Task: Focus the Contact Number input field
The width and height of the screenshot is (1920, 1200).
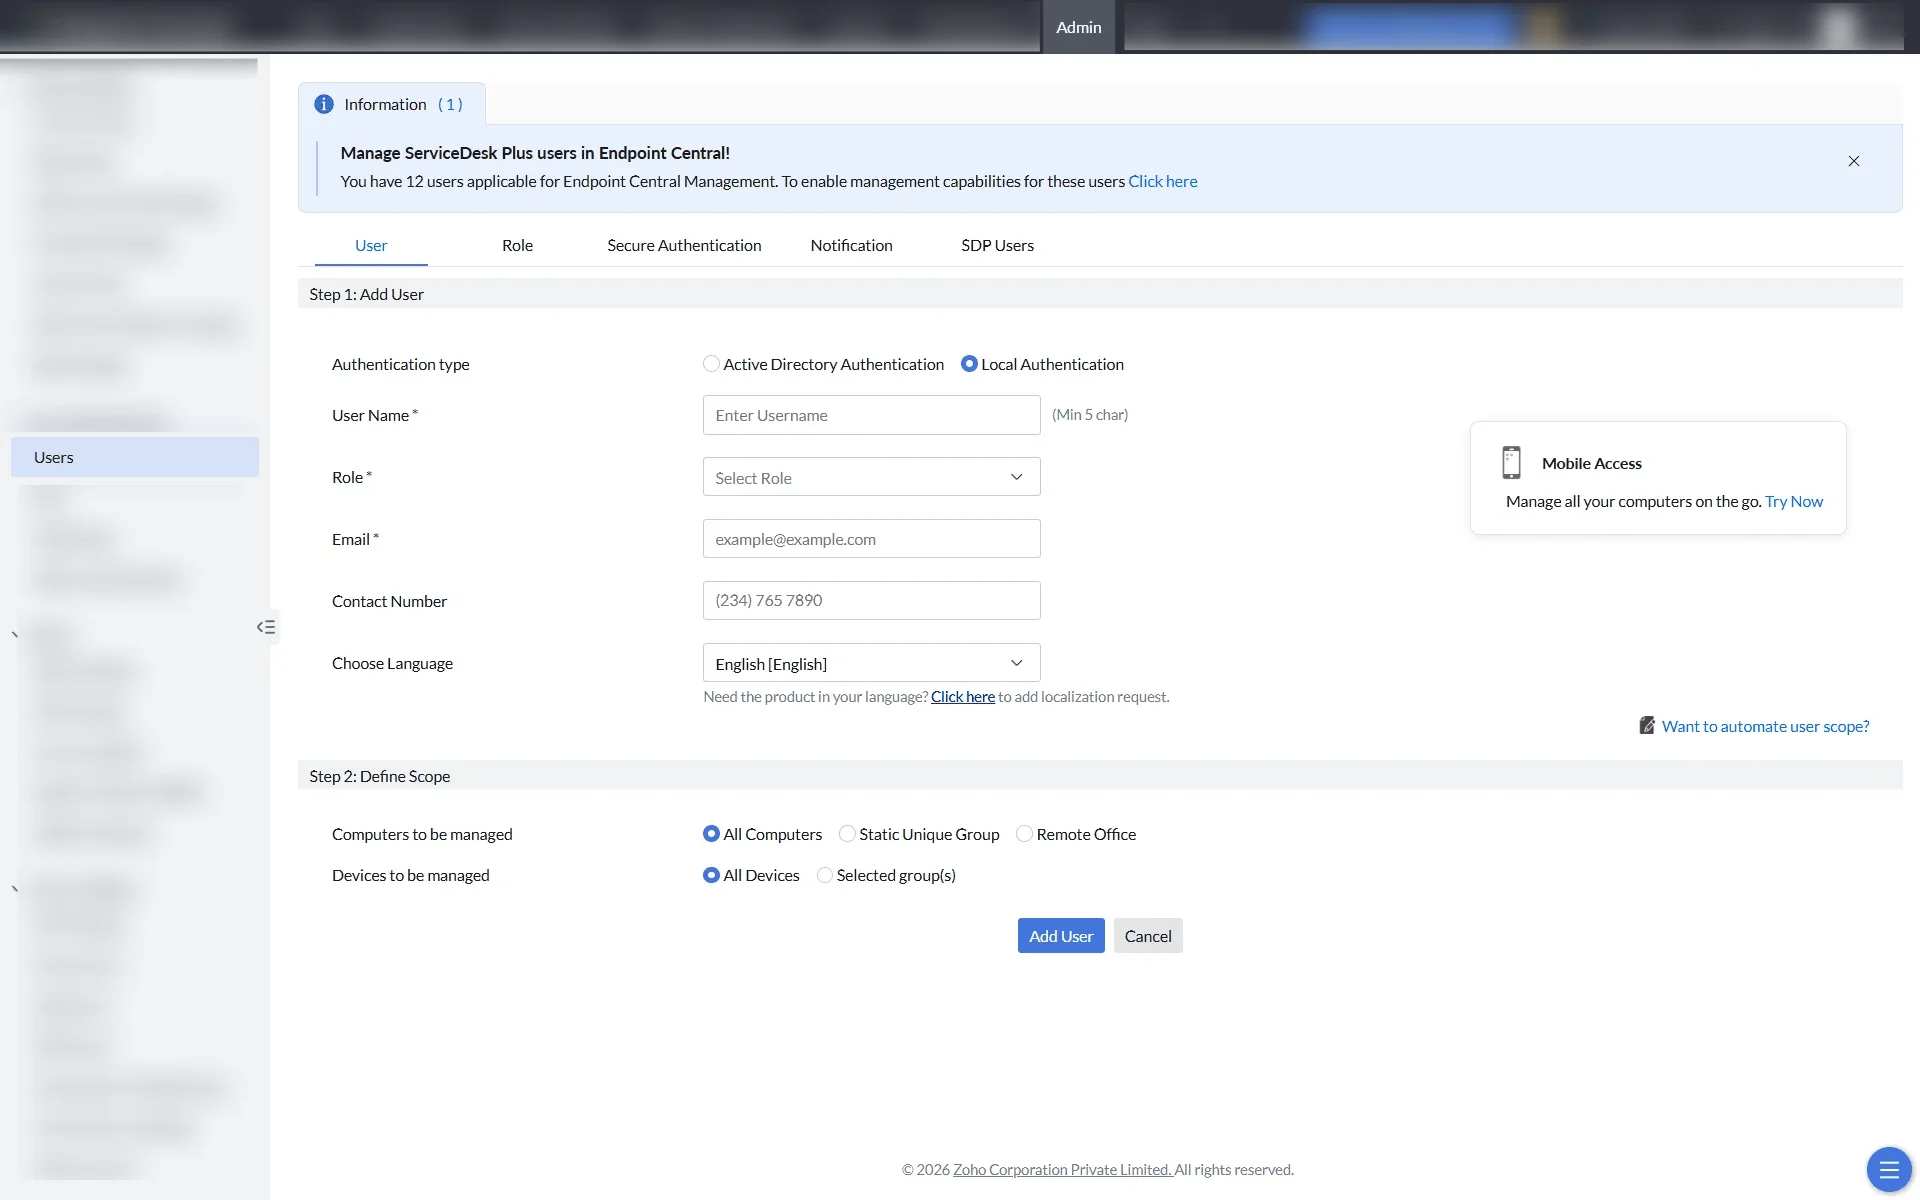Action: point(871,600)
